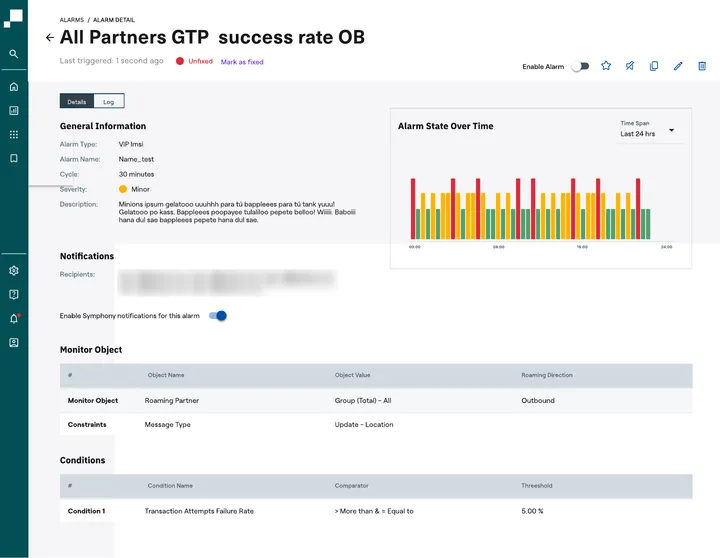Click the Name_test alarm name value
Screen dimensions: 720x558
tap(136, 159)
